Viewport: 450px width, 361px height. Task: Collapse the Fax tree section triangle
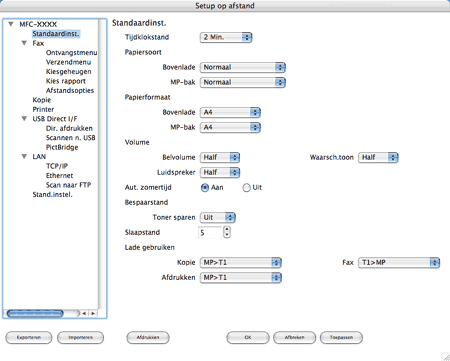[24, 43]
